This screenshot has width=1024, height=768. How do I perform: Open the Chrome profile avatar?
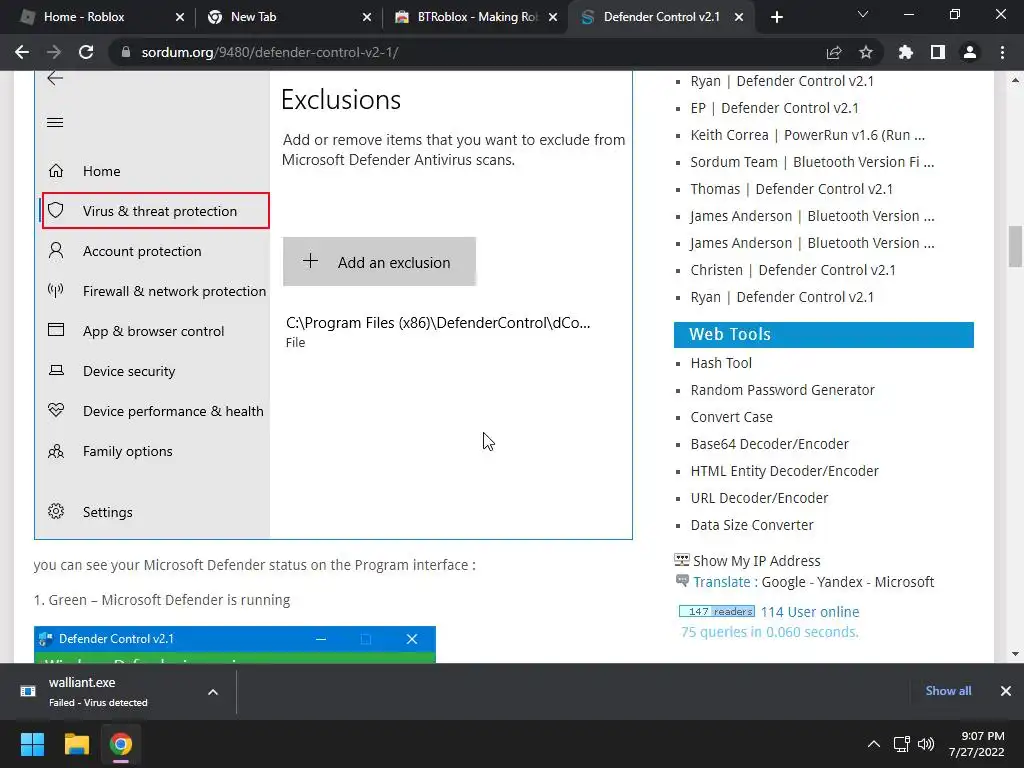(970, 52)
